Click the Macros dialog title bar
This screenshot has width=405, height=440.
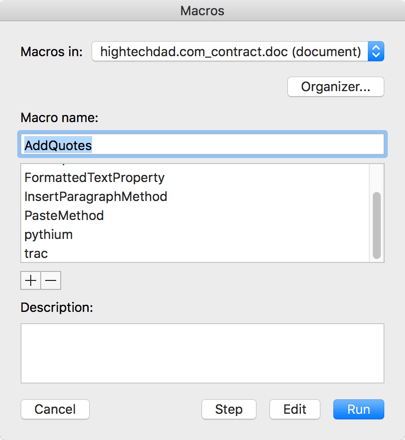pyautogui.click(x=202, y=11)
